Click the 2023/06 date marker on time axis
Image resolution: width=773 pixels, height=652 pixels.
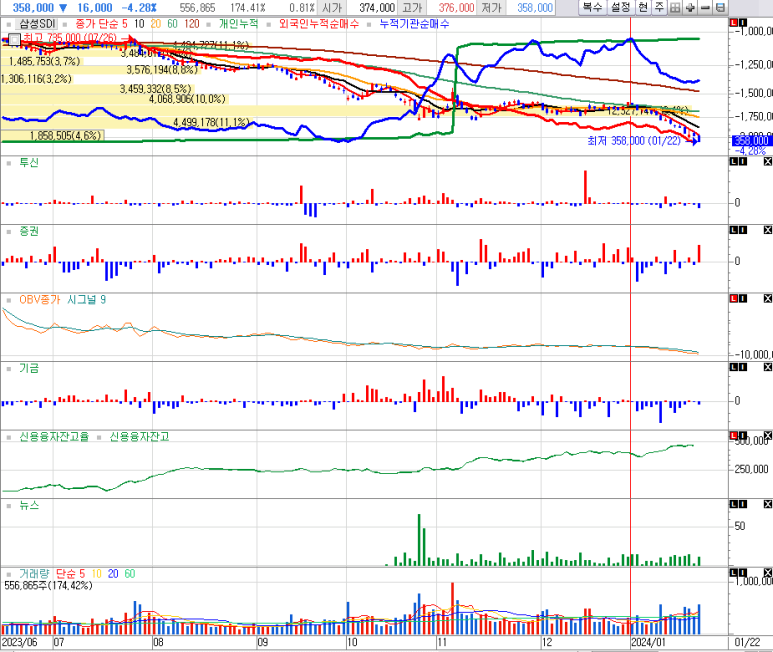19,642
